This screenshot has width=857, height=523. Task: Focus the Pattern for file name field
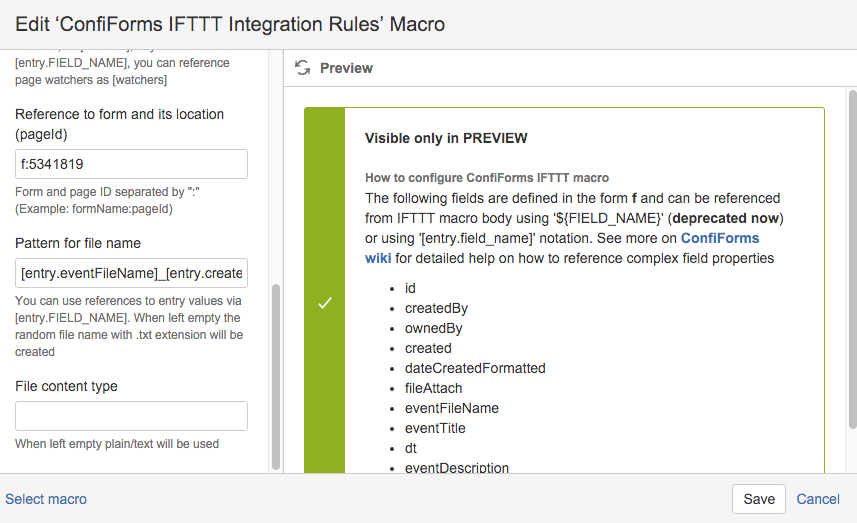[x=131, y=273]
